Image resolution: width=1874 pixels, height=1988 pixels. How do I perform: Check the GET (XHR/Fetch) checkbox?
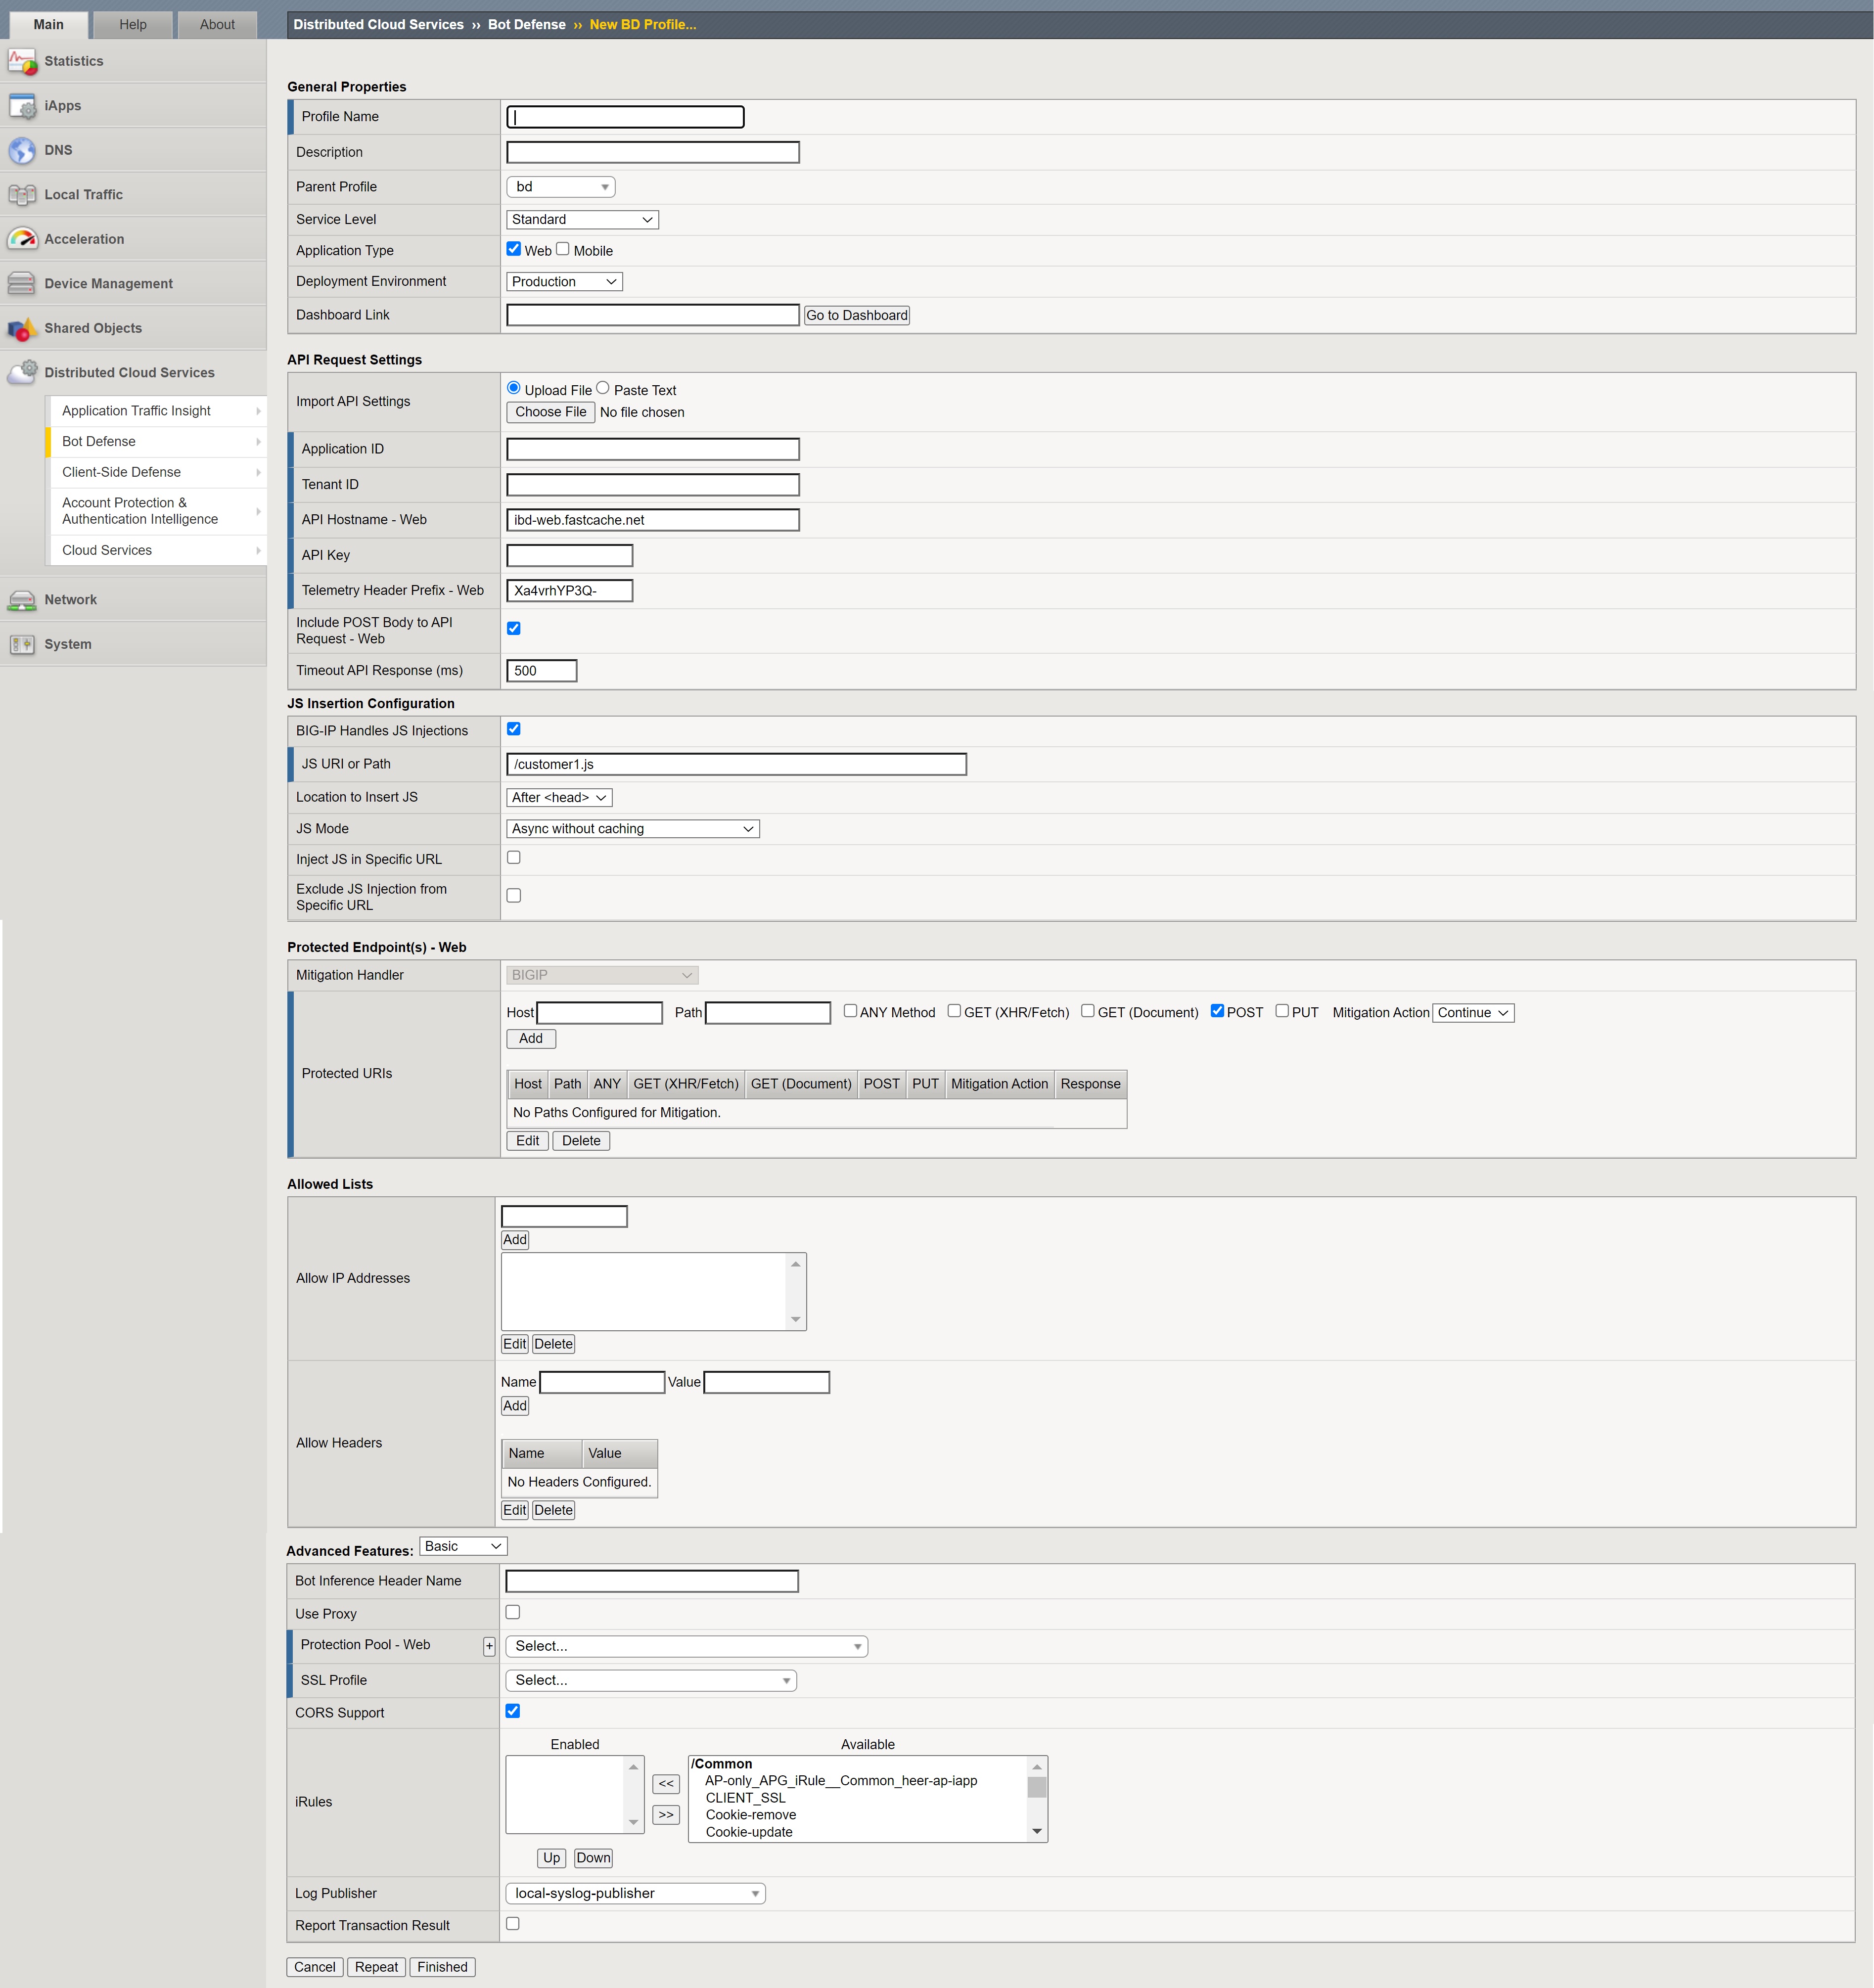pos(954,1011)
